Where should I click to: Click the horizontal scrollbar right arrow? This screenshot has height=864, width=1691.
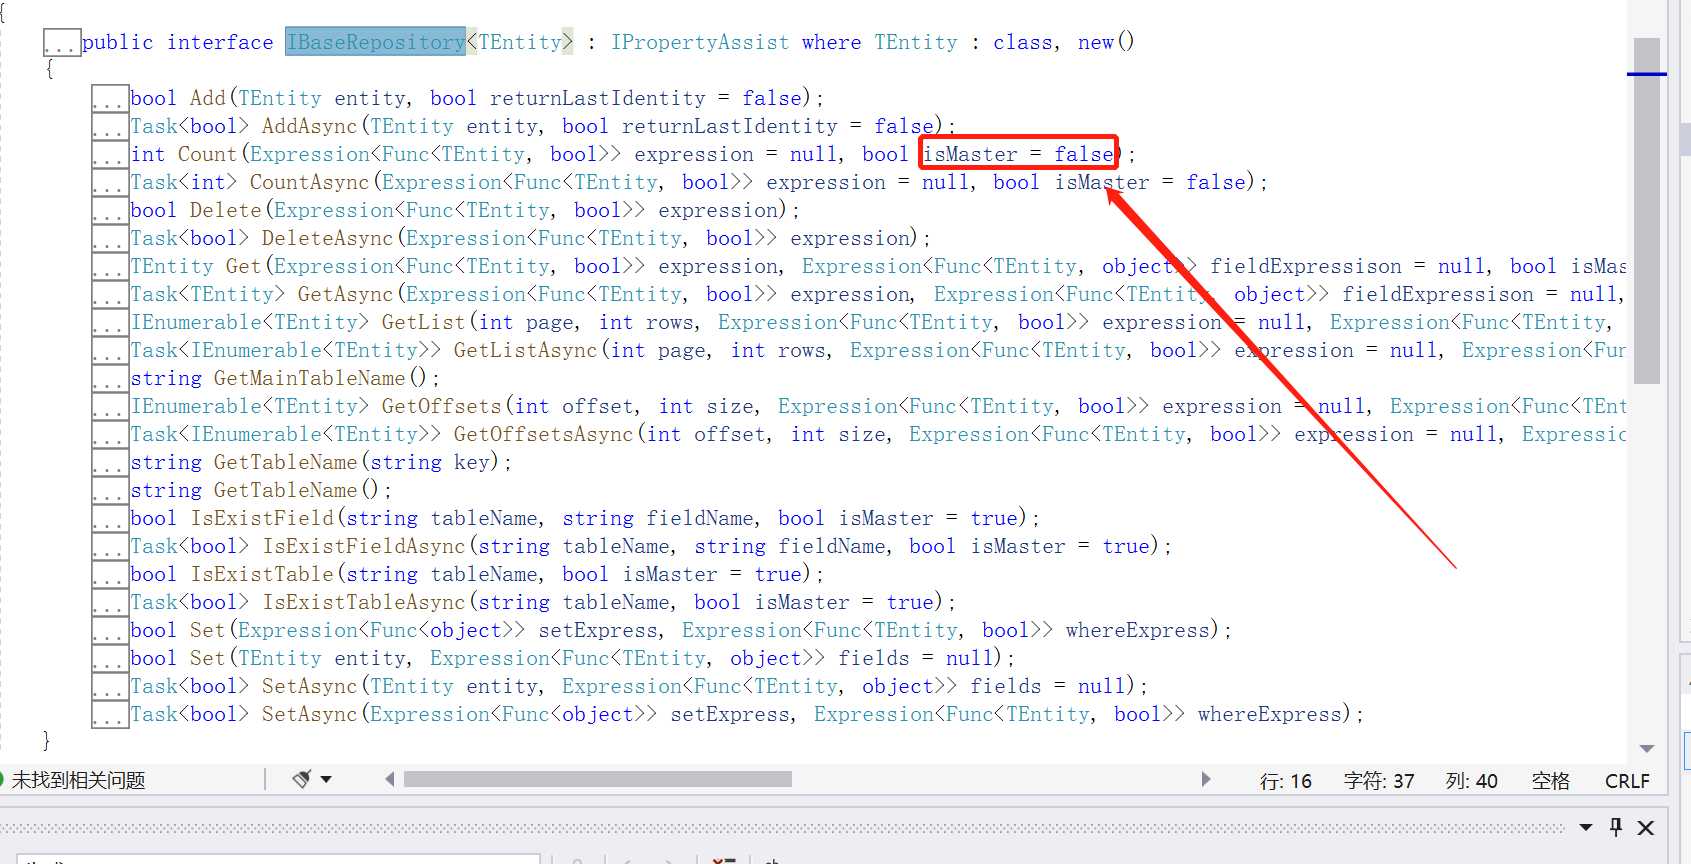pyautogui.click(x=1206, y=779)
